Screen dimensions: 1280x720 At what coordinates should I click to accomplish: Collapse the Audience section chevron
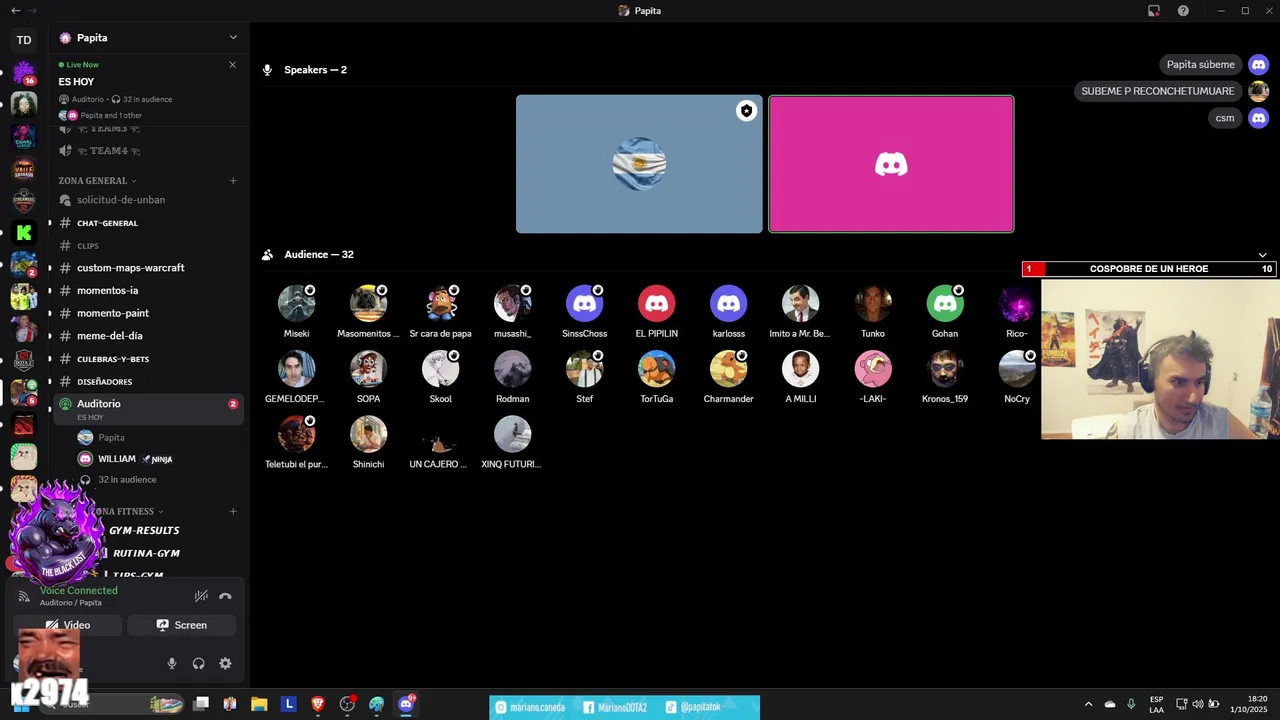pyautogui.click(x=1262, y=255)
